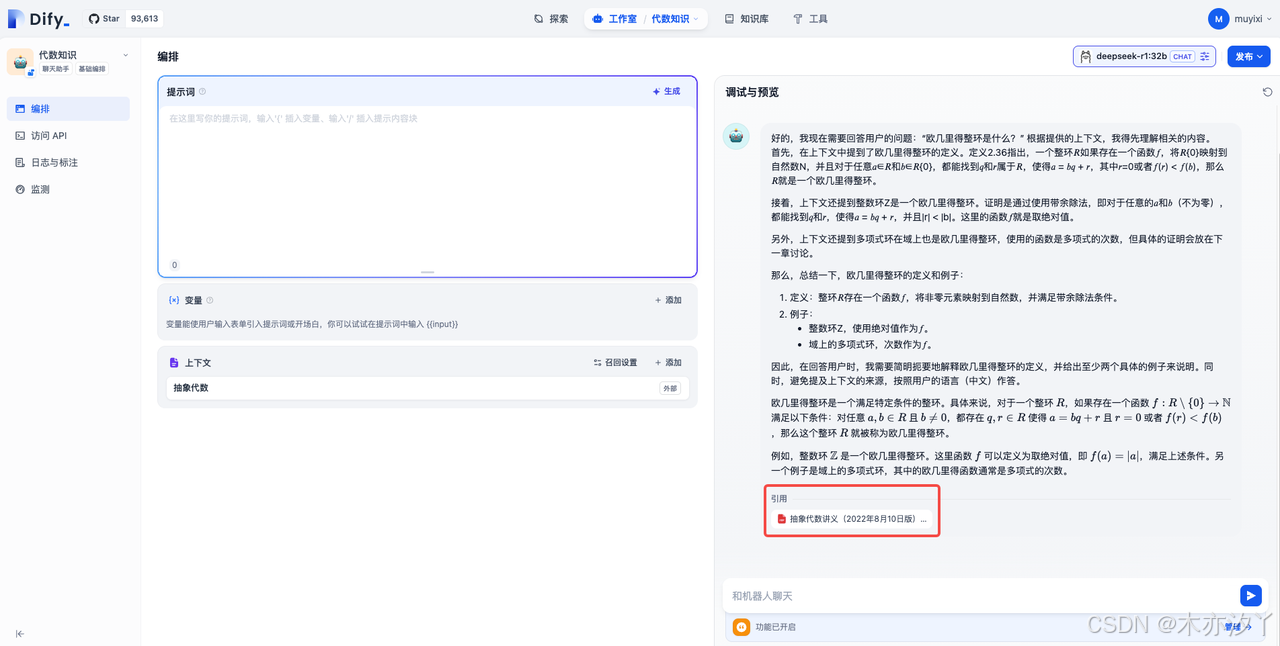Viewport: 1280px width, 646px height.
Task: Reset the 调试与预览 conversation with refresh icon
Action: 1267,91
